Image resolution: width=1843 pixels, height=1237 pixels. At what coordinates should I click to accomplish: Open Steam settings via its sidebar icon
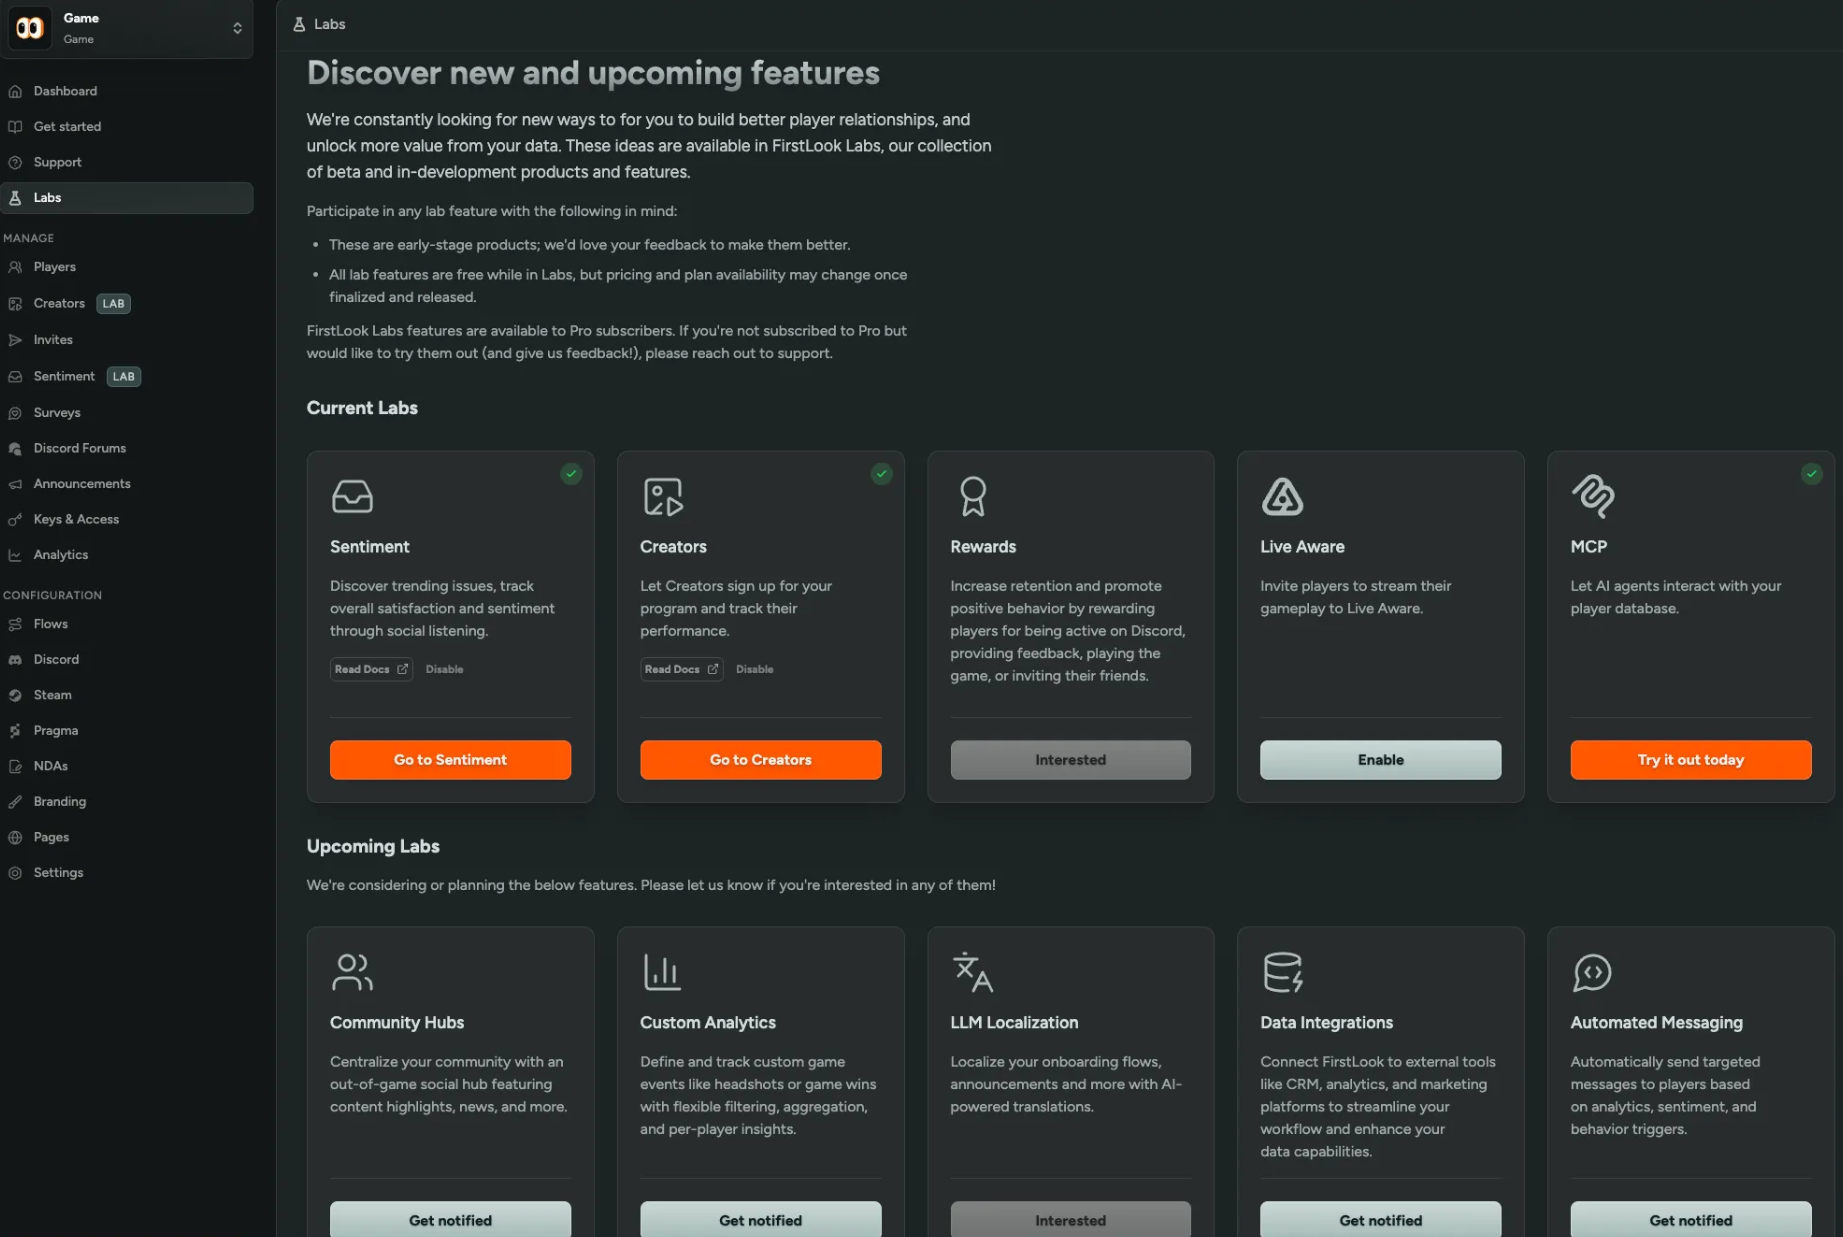16,694
